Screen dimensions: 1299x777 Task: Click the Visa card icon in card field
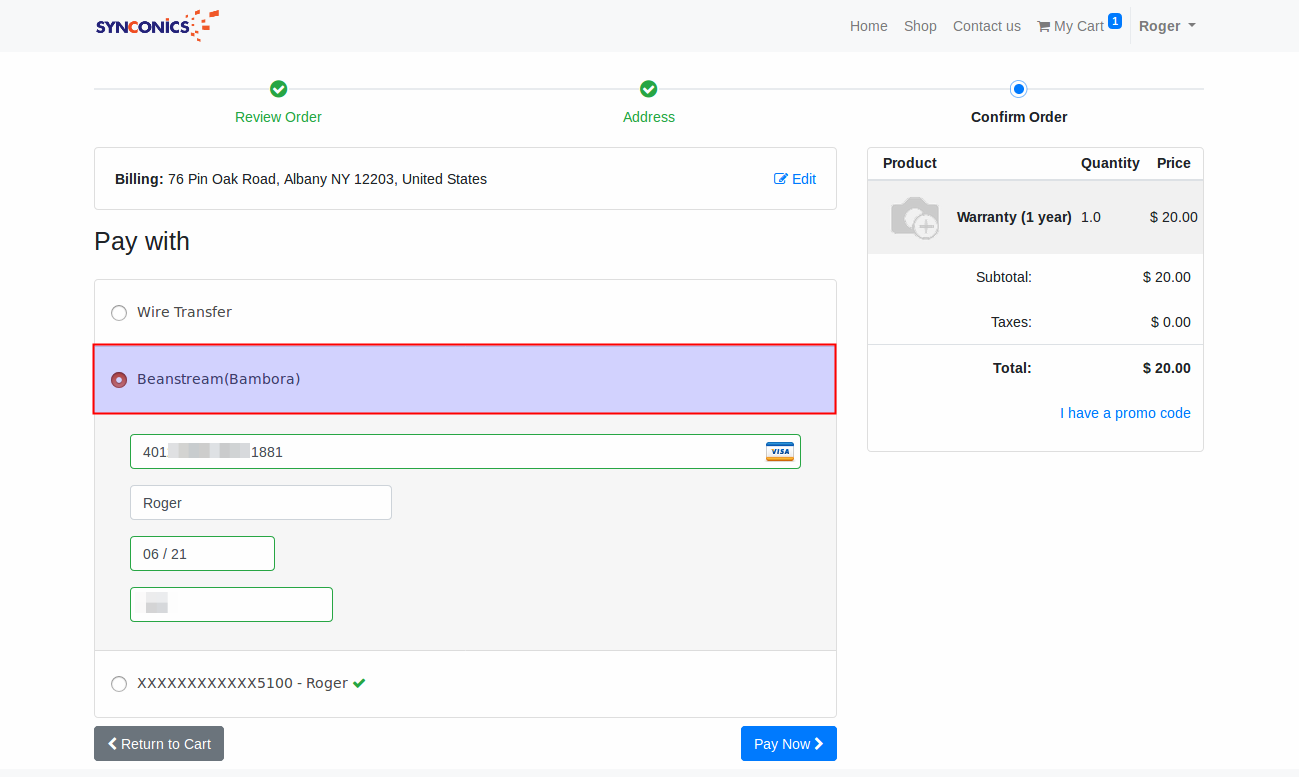[x=779, y=452]
